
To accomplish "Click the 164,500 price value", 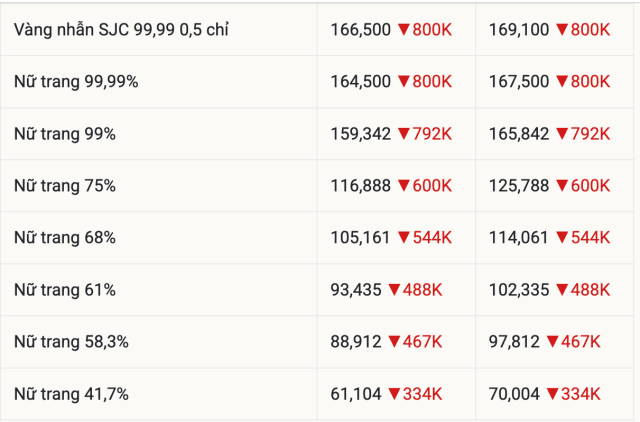I will pos(360,82).
